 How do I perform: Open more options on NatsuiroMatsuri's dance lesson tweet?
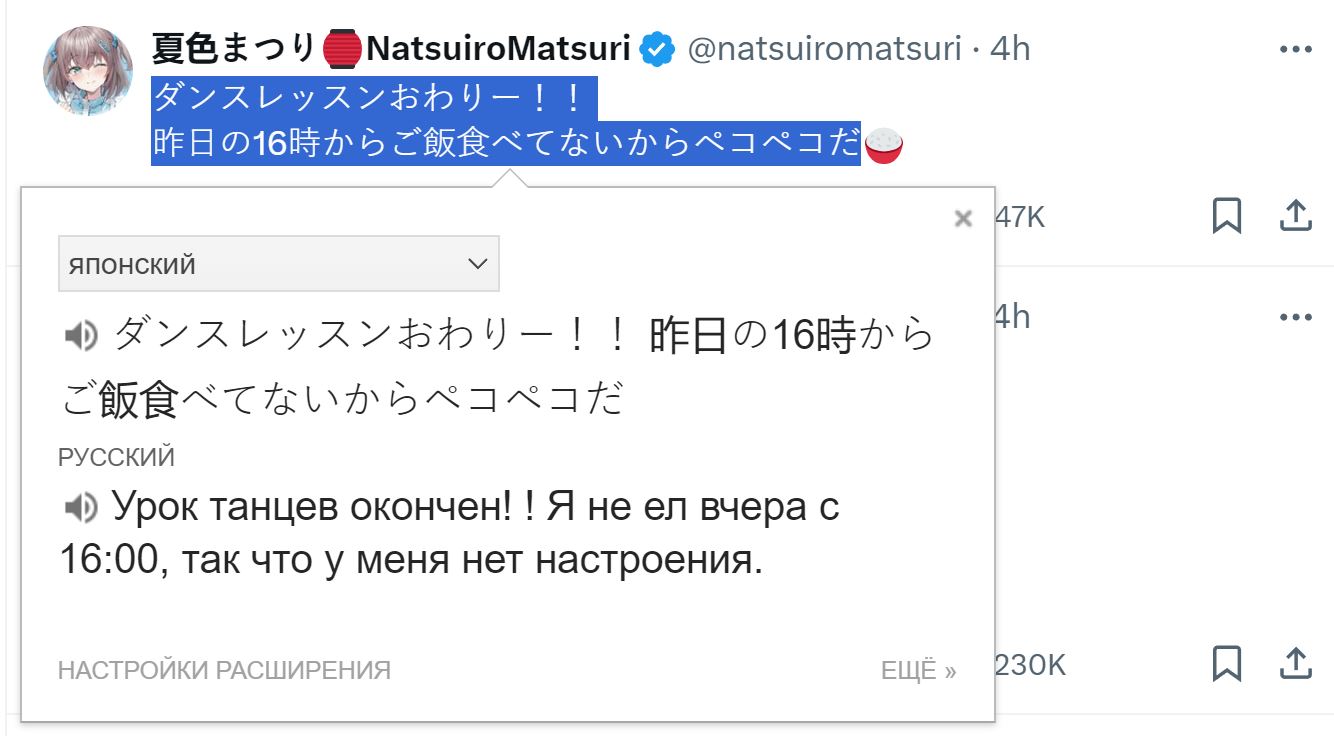point(1296,48)
